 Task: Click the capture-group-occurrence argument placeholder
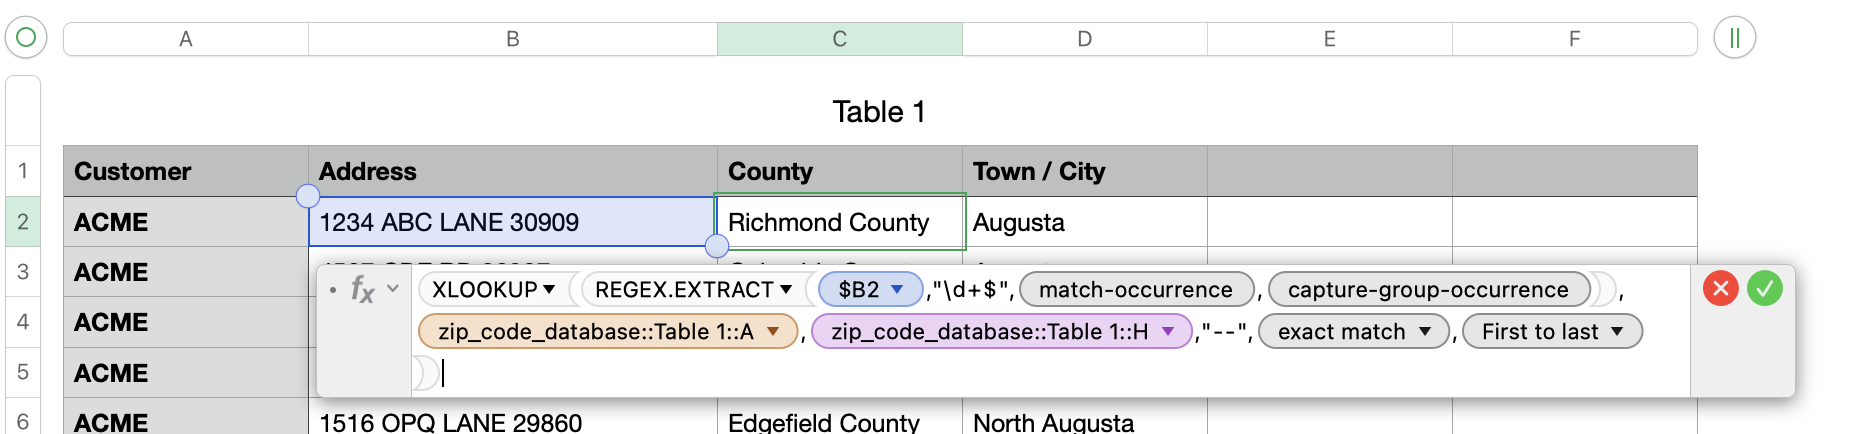(x=1428, y=290)
